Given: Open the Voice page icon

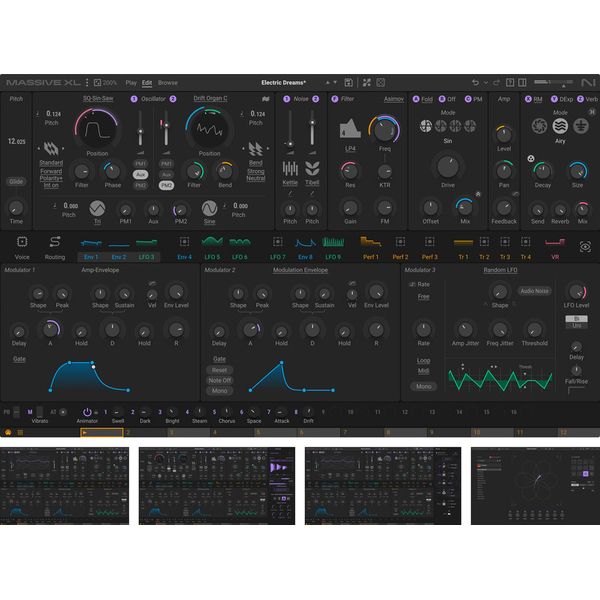Looking at the screenshot, I should click(x=22, y=242).
